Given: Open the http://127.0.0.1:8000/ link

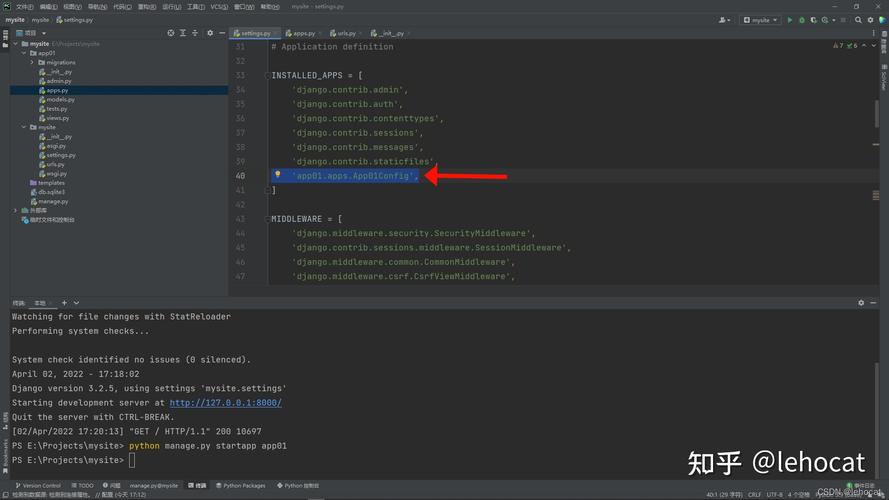Looking at the screenshot, I should click(226, 402).
